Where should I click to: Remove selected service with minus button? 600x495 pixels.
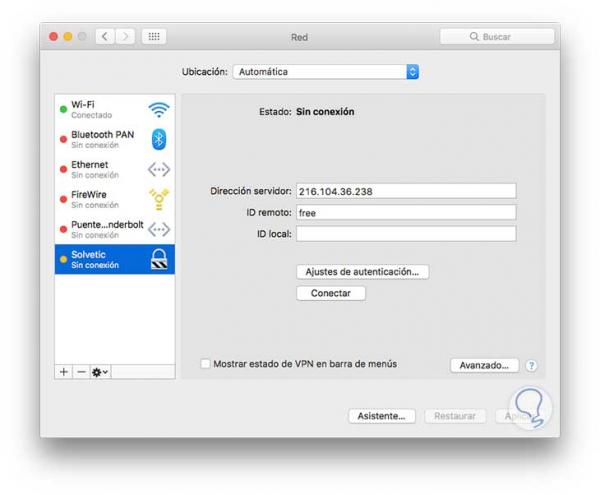tap(81, 372)
